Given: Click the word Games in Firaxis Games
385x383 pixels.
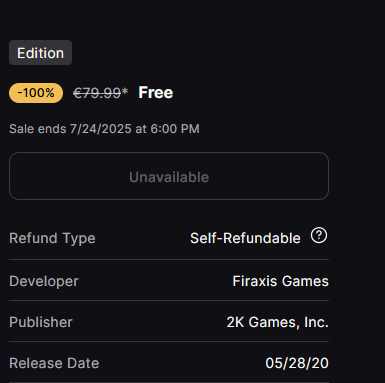Looking at the screenshot, I should [x=305, y=281].
